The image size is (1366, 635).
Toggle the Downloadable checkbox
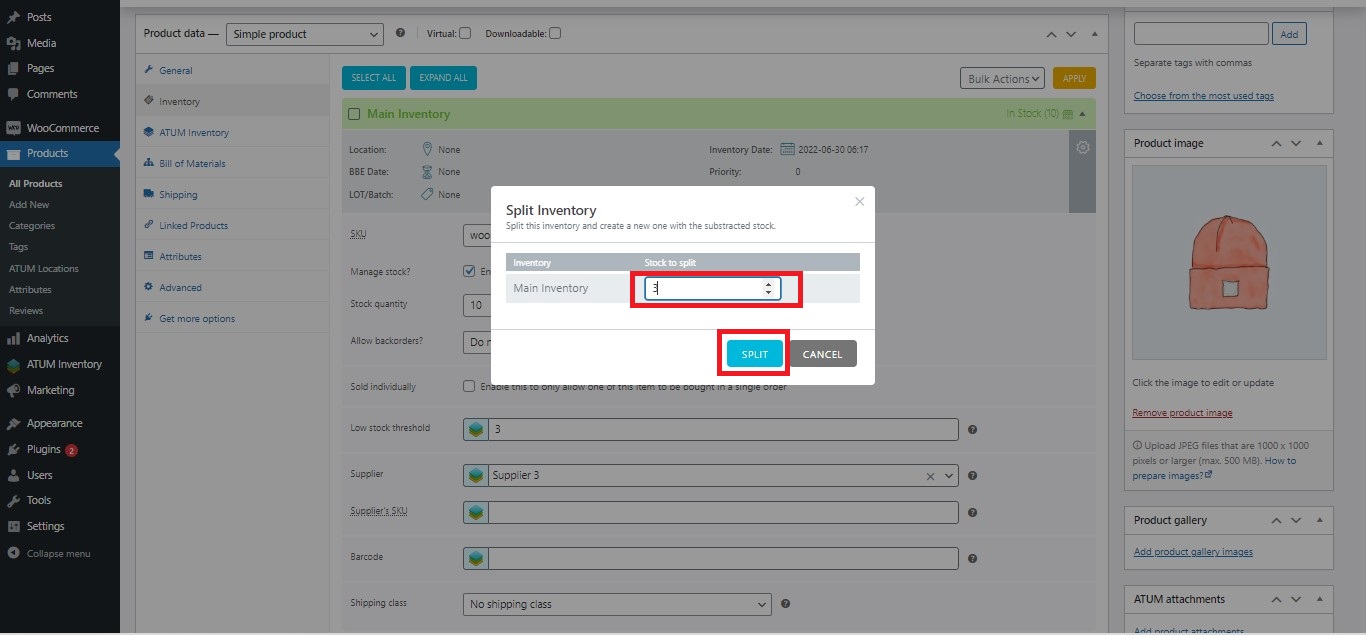555,33
